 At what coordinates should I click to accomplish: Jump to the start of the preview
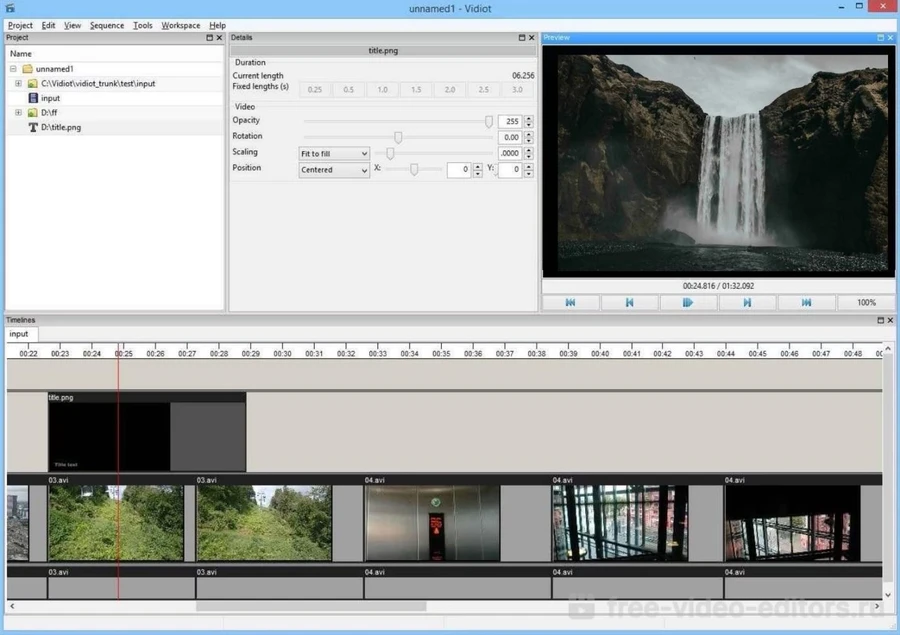pyautogui.click(x=570, y=302)
